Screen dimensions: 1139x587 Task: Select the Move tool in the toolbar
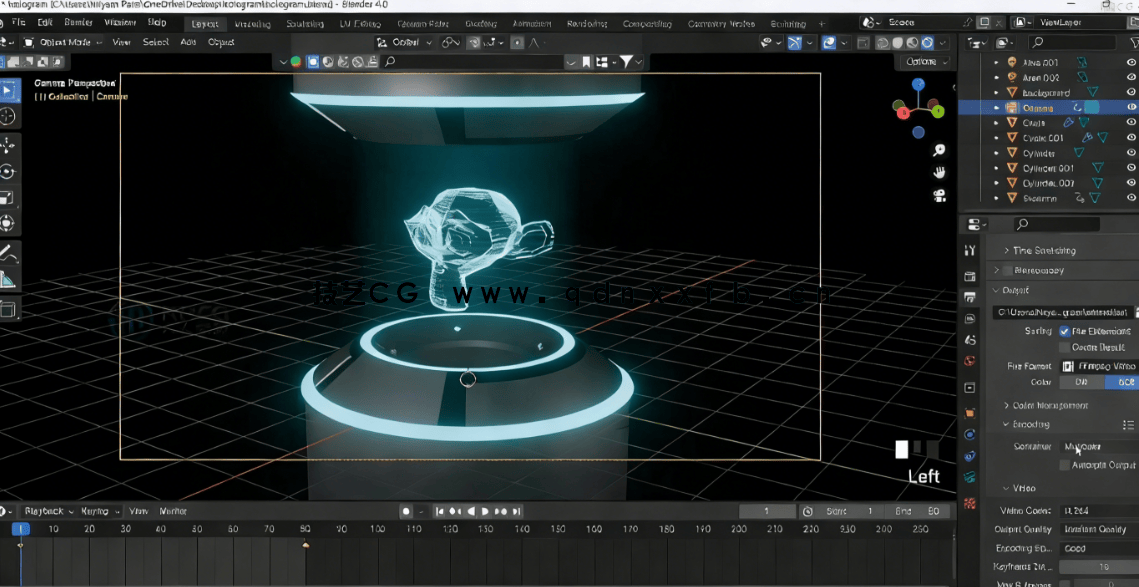coord(13,148)
